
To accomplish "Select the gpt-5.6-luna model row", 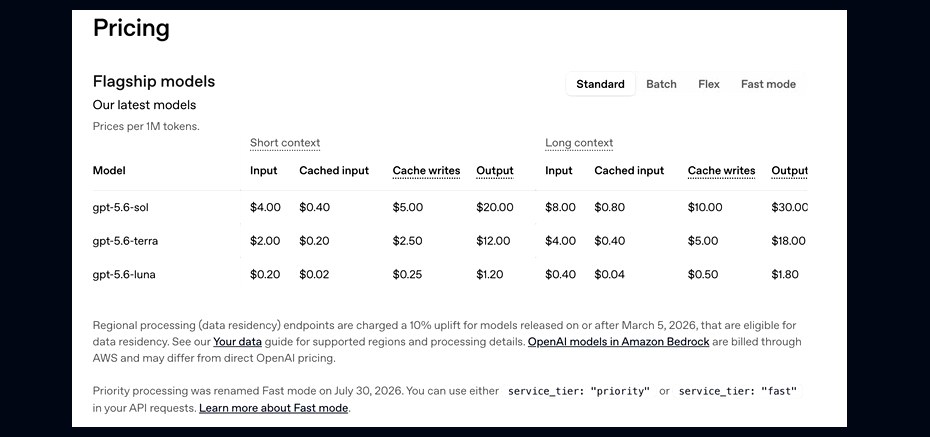I will coord(450,275).
